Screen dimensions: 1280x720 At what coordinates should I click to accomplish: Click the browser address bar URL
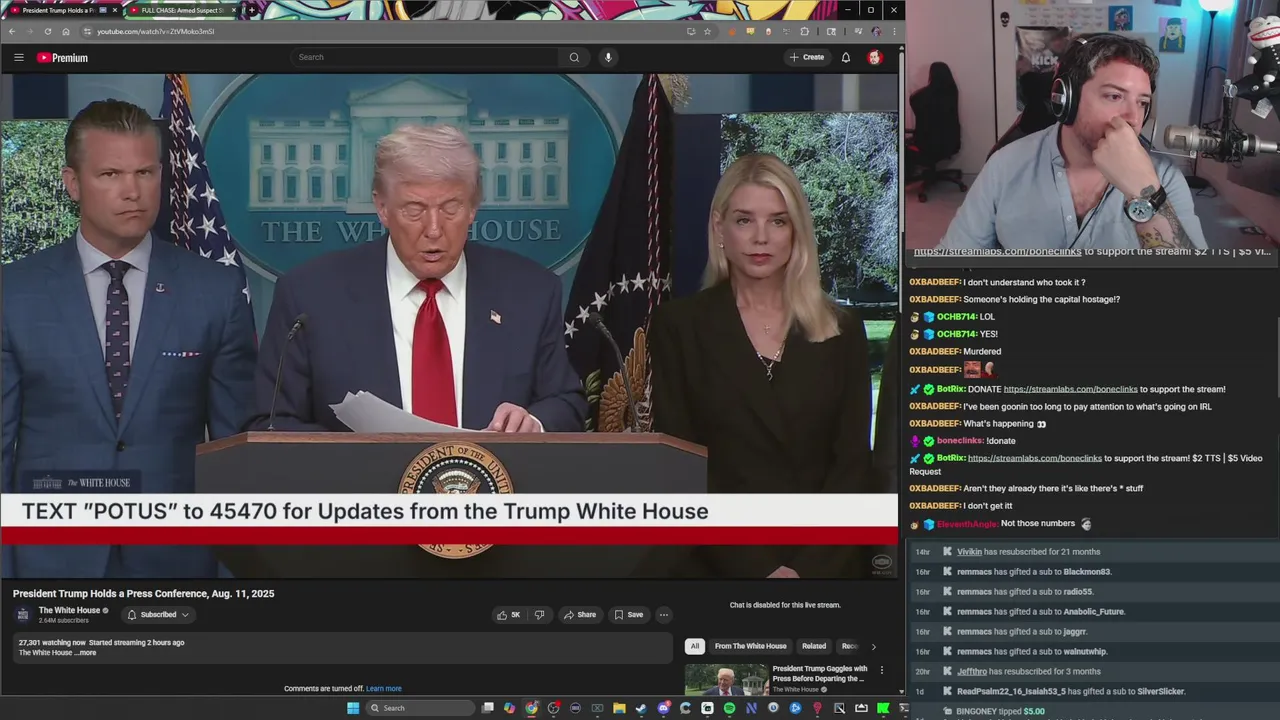[x=155, y=31]
